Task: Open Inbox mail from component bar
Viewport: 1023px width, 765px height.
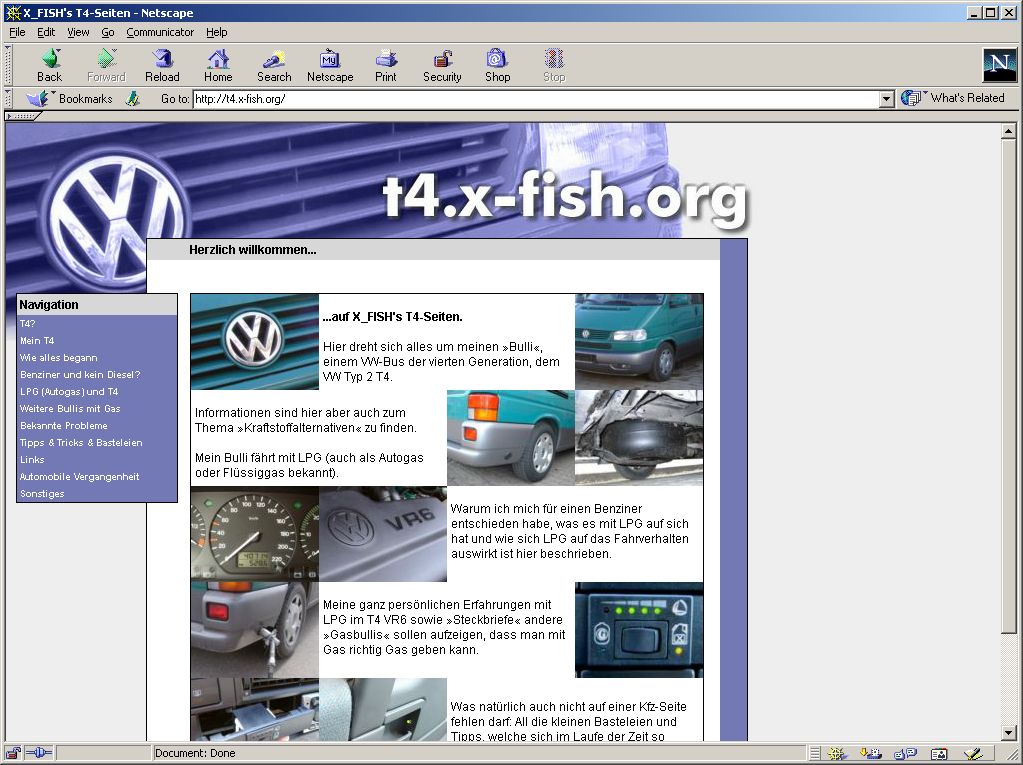Action: click(x=871, y=754)
